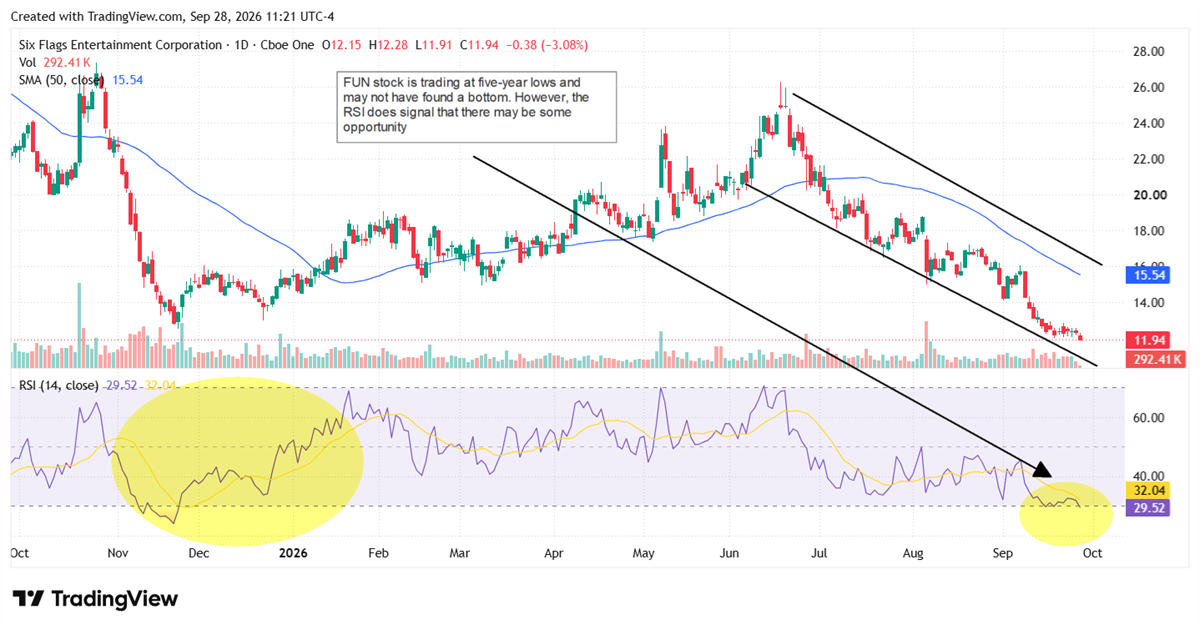Click the TradingView logo icon

click(29, 599)
